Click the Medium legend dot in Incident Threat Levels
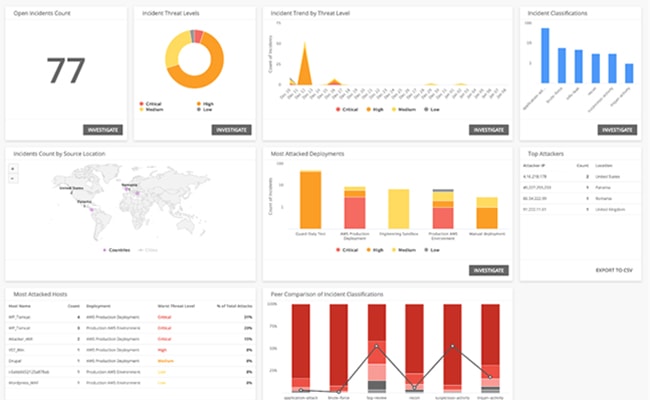The height and width of the screenshot is (400, 650). coord(142,109)
